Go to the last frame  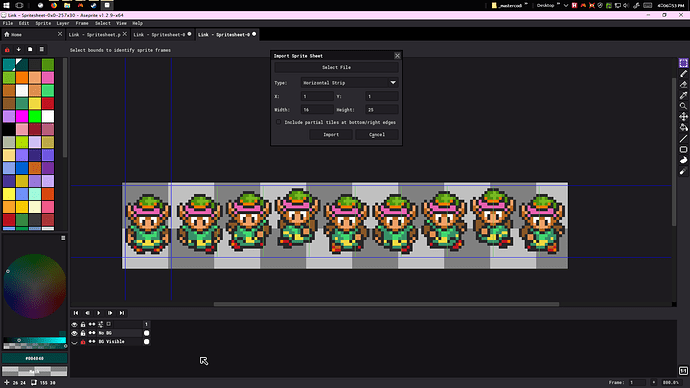point(121,313)
